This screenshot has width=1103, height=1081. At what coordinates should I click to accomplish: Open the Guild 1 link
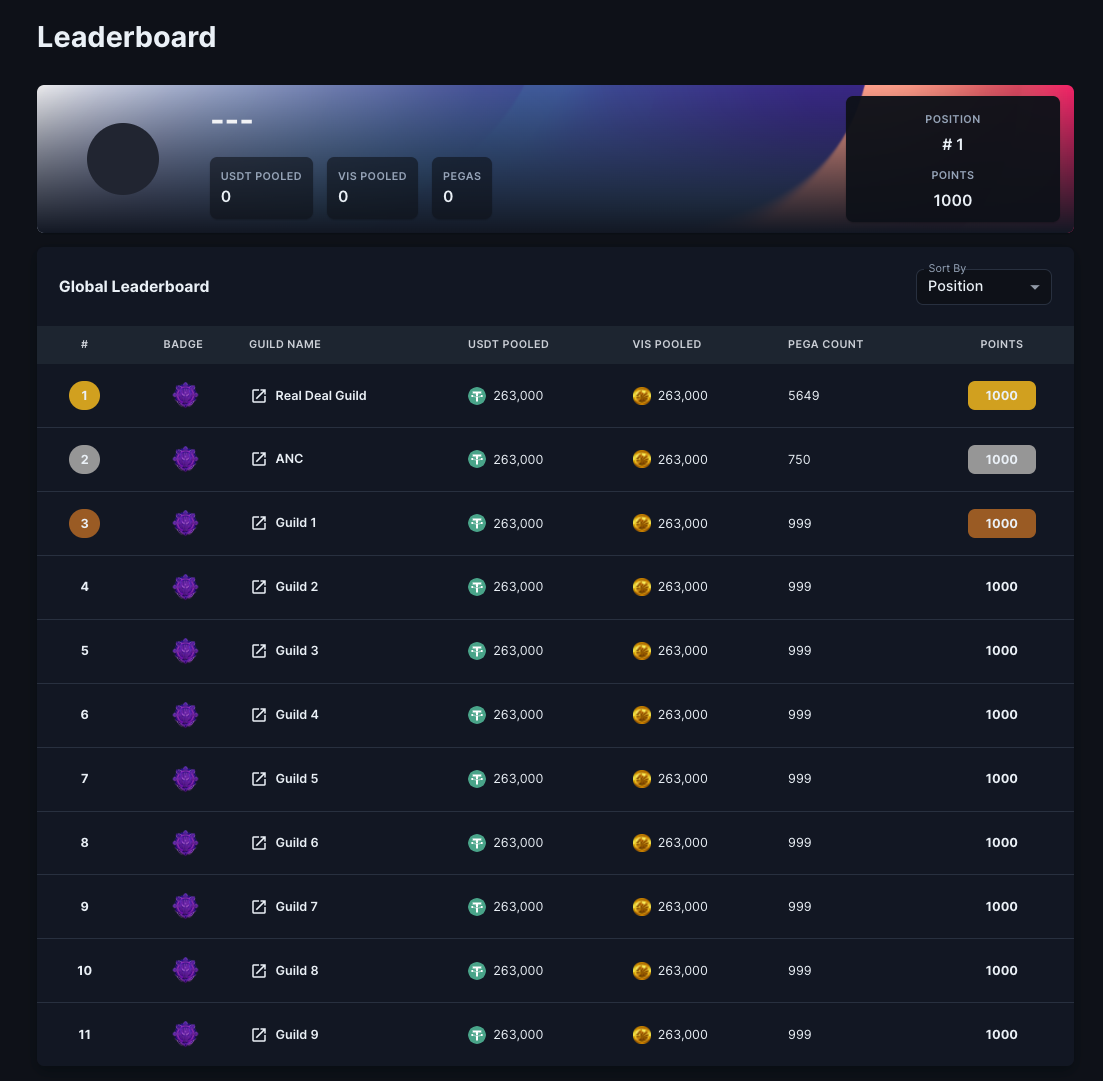(295, 523)
